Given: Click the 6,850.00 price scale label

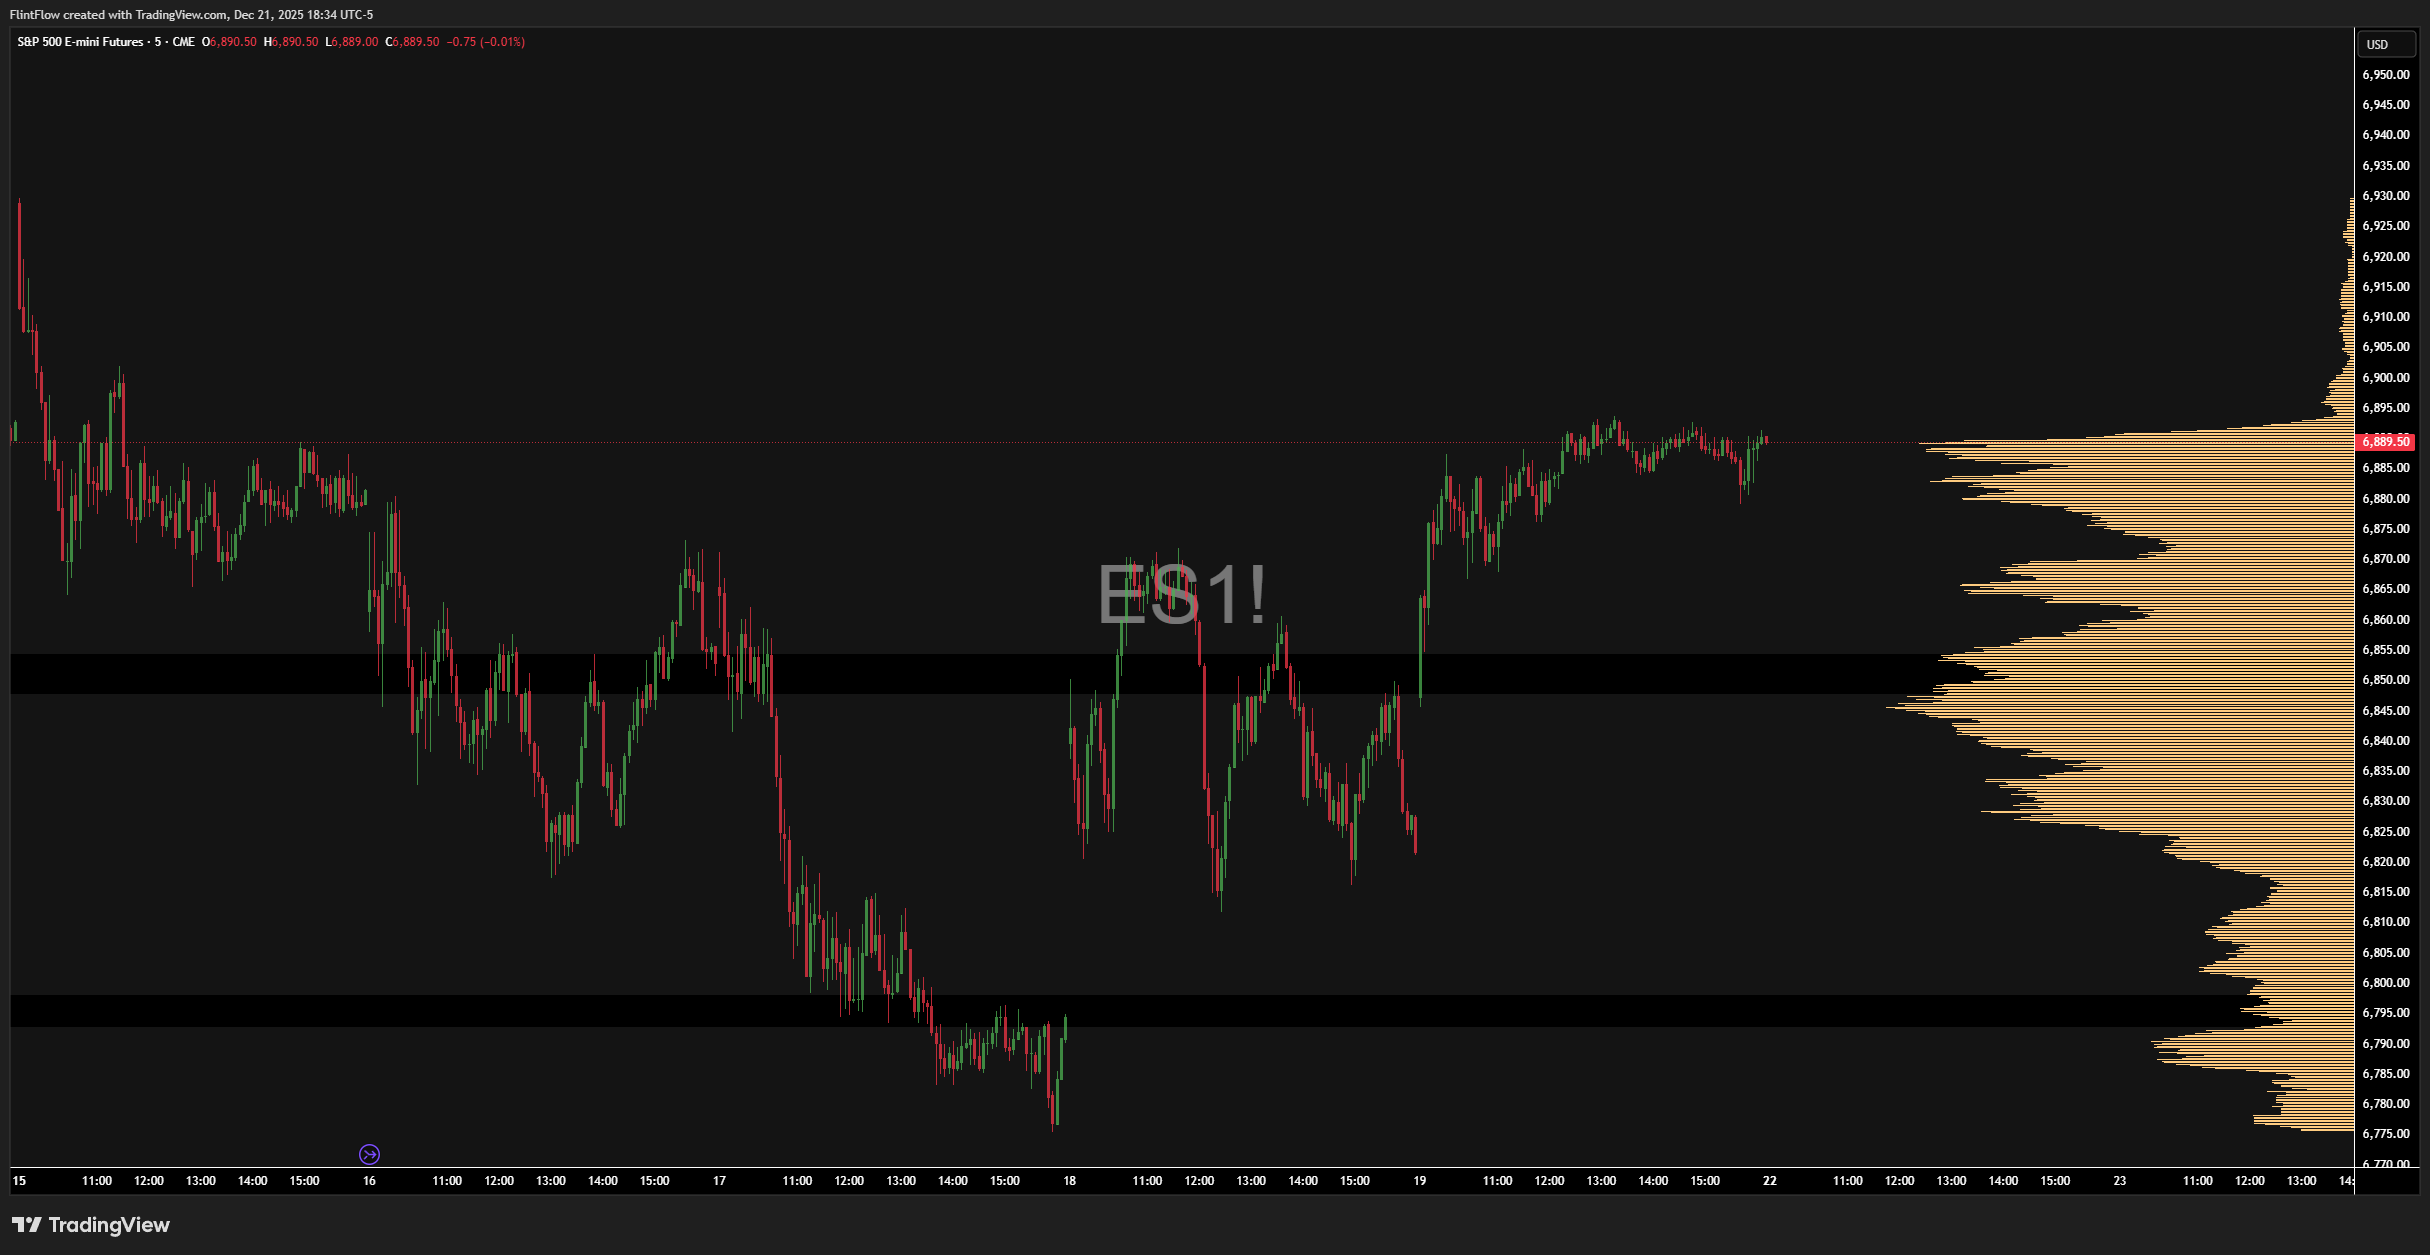Looking at the screenshot, I should pyautogui.click(x=2385, y=680).
